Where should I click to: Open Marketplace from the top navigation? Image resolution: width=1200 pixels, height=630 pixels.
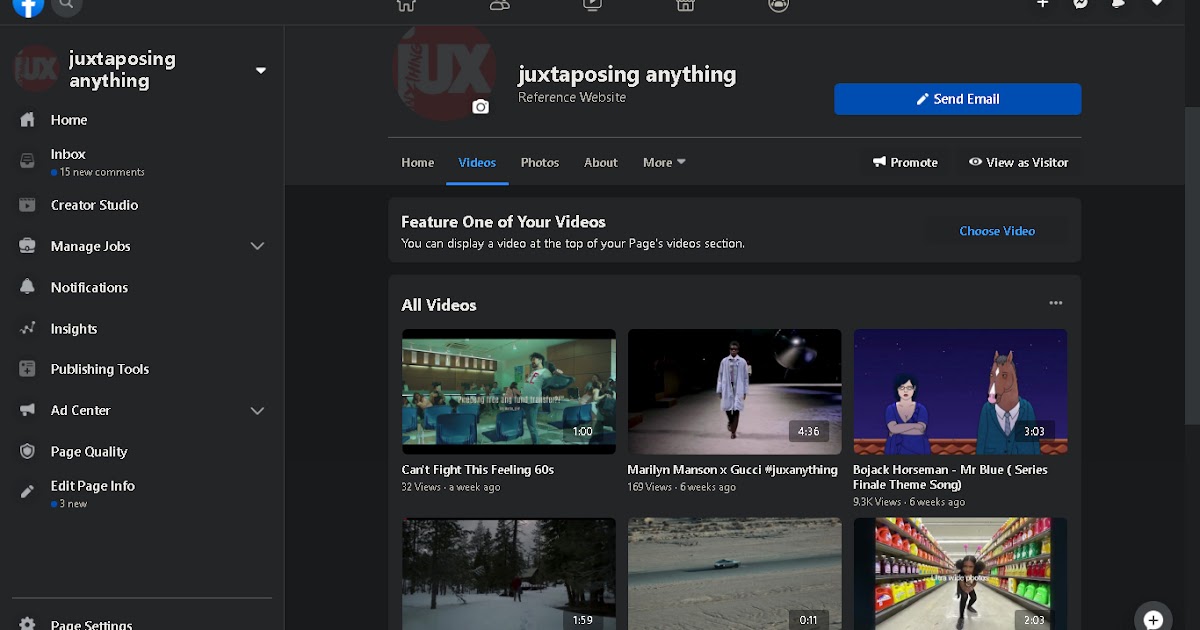[x=685, y=5]
